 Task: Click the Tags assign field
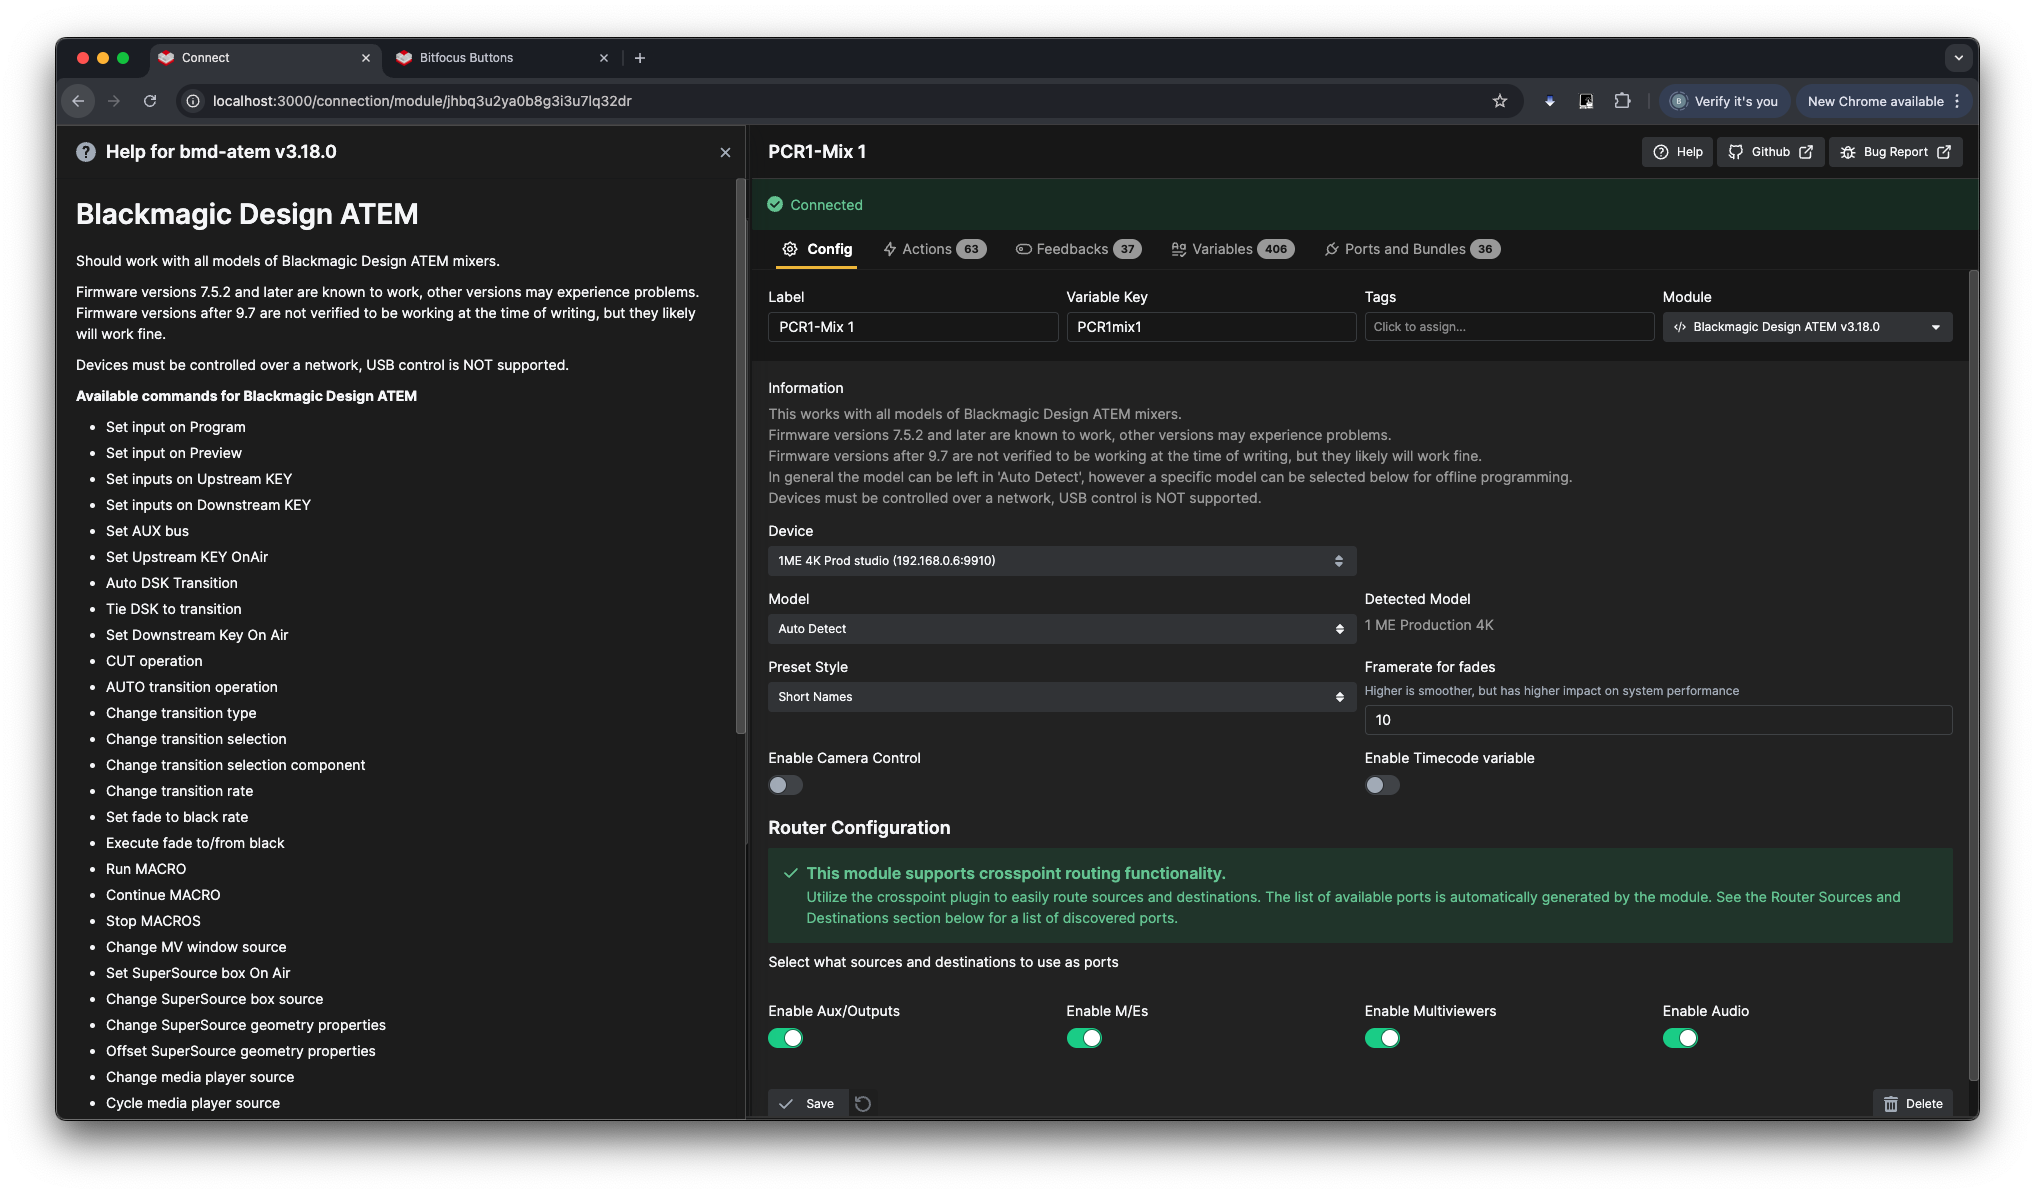(x=1509, y=327)
